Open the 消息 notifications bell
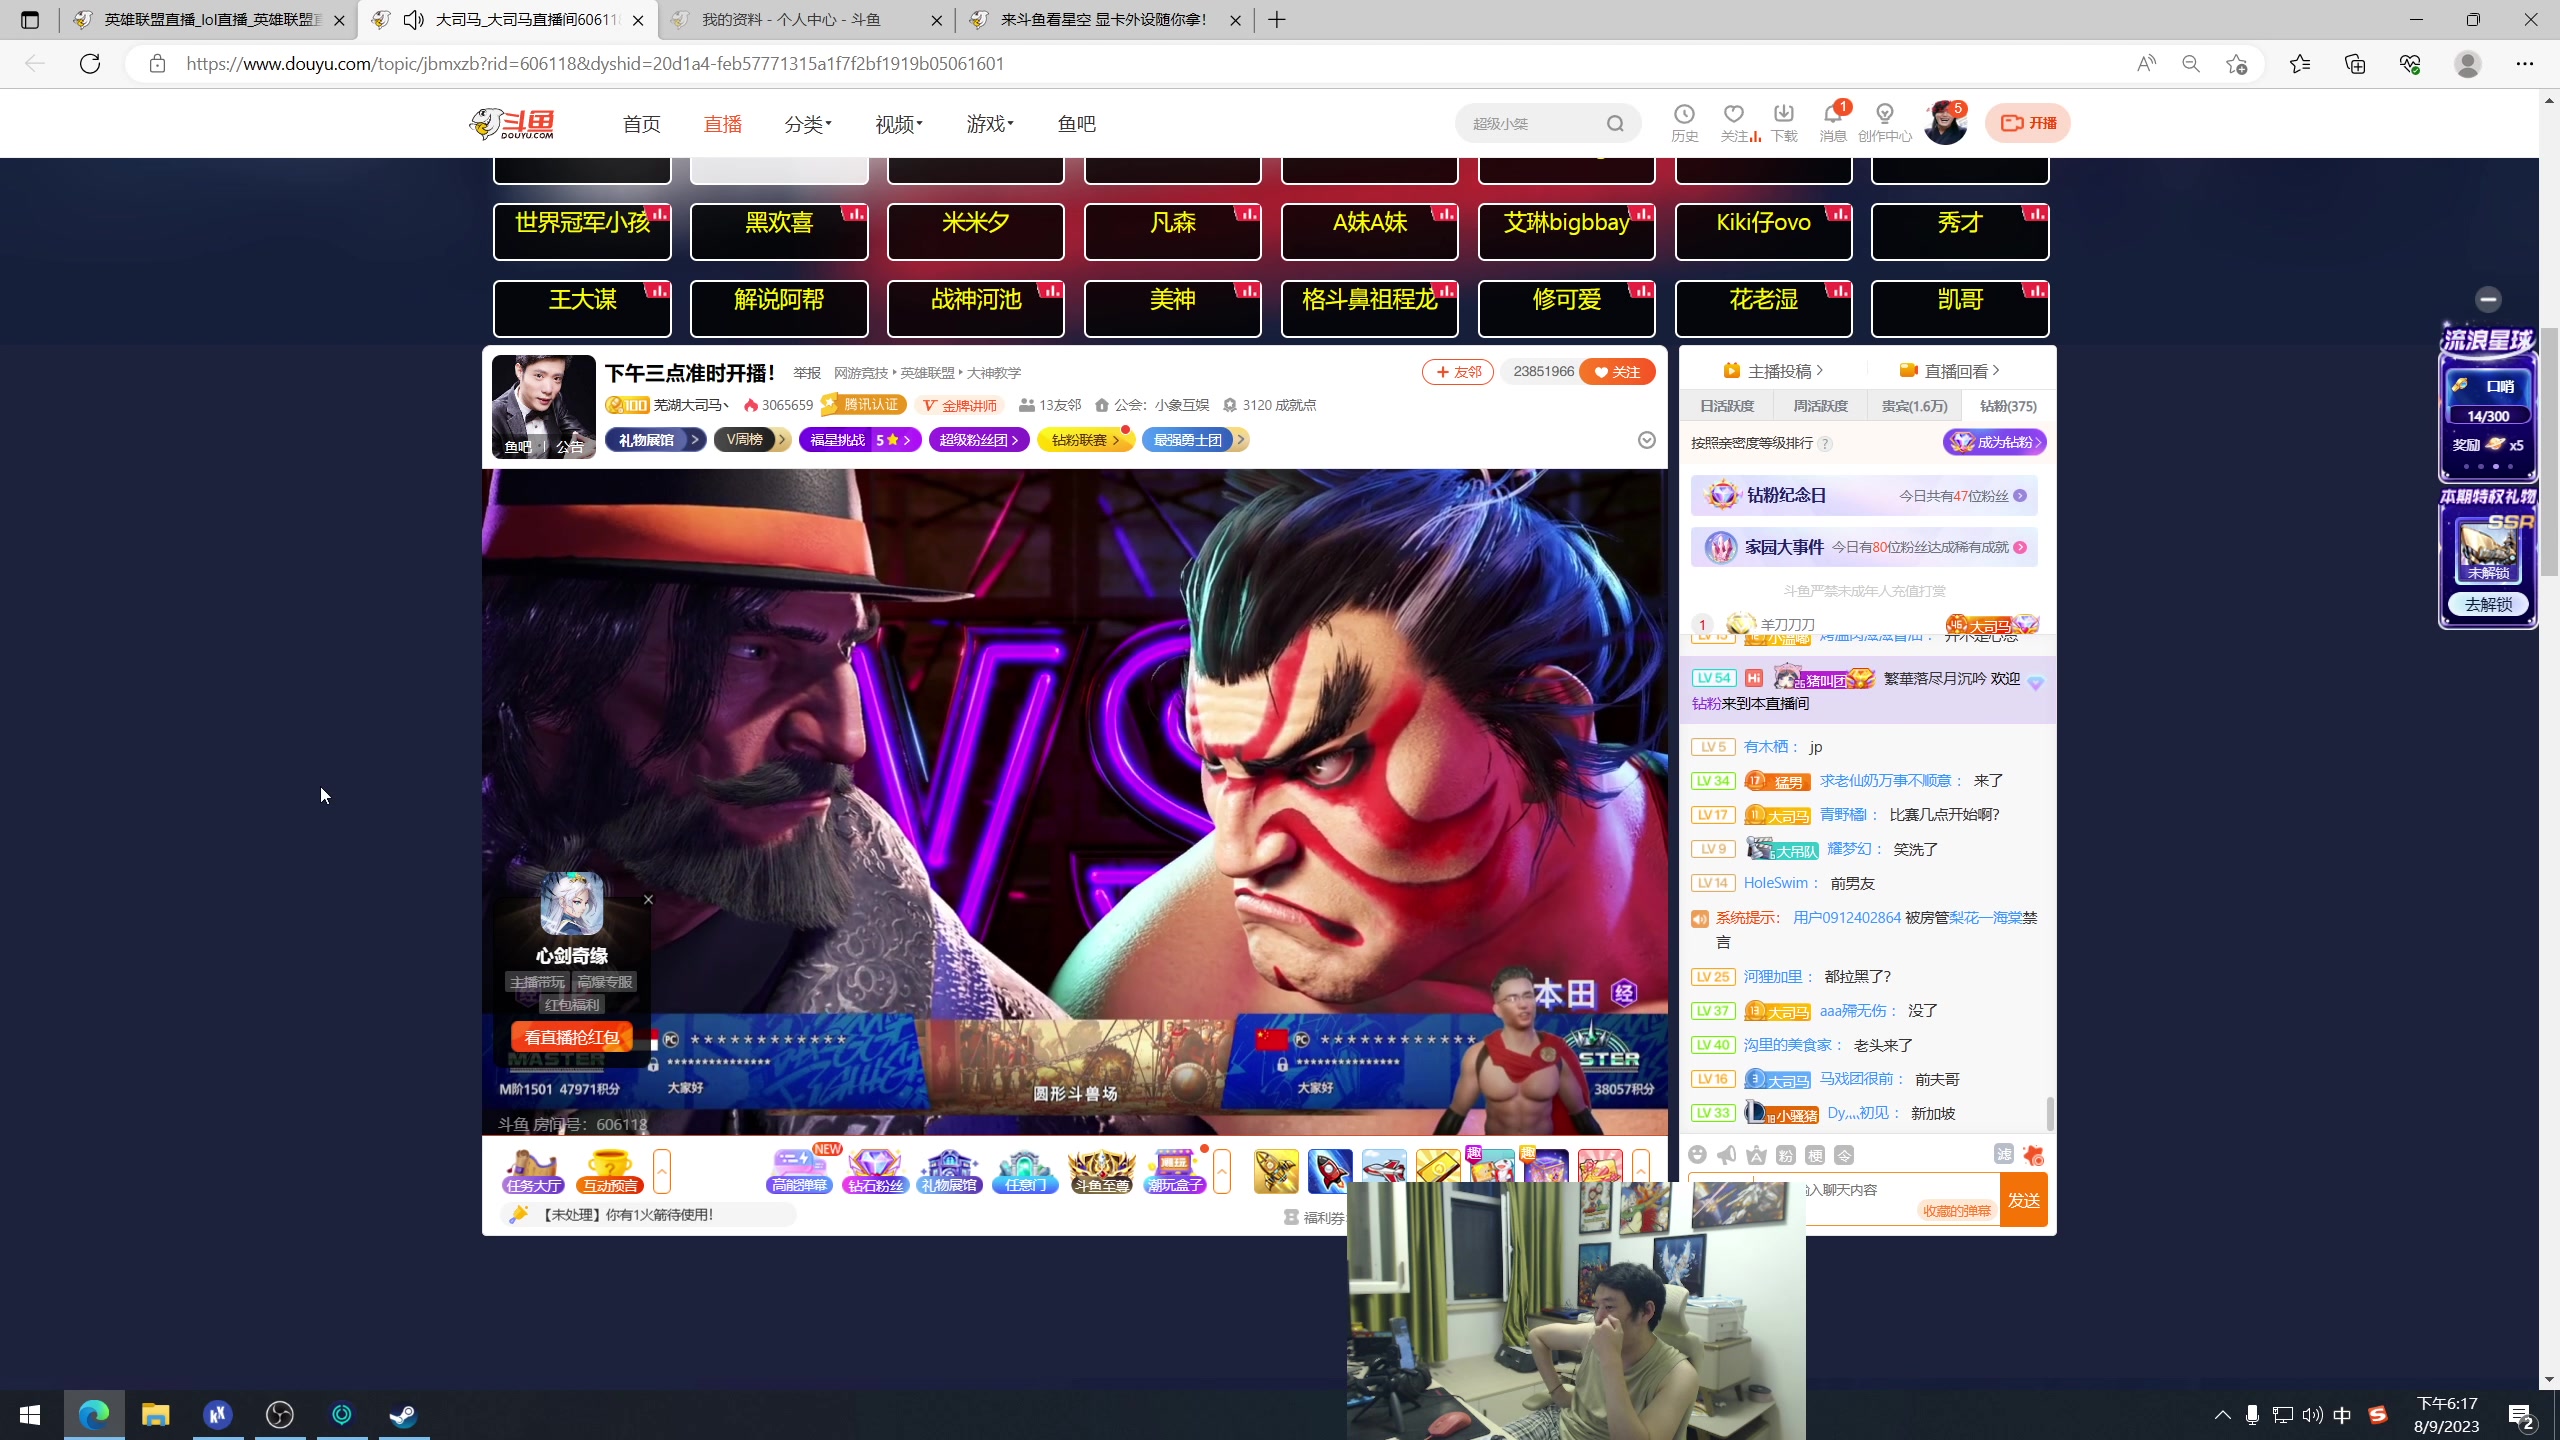Viewport: 2560px width, 1440px height. pyautogui.click(x=1833, y=122)
